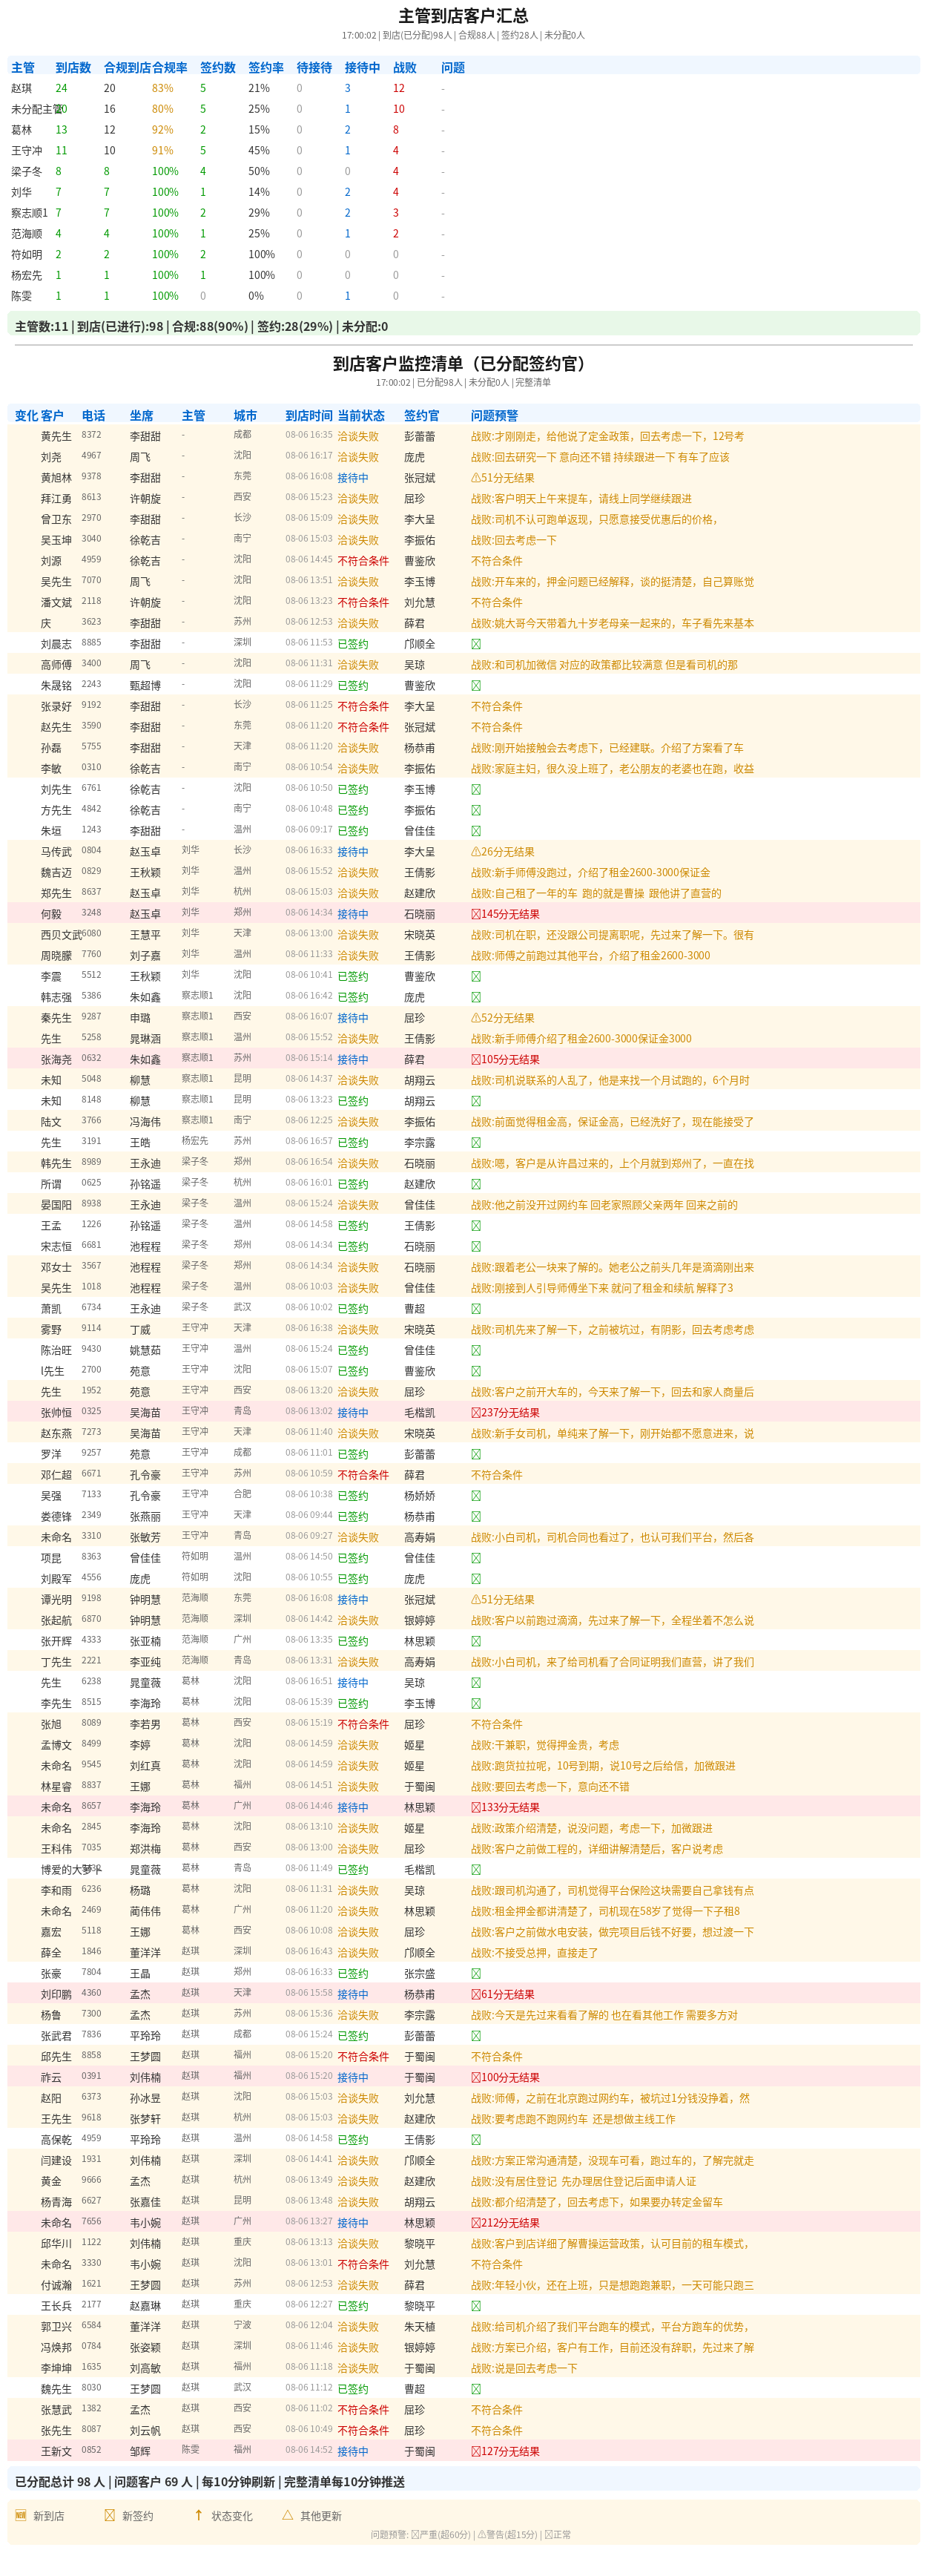The height and width of the screenshot is (2576, 927).
Task: Click the 主管到店客户汇总 title
Action: 463,16
